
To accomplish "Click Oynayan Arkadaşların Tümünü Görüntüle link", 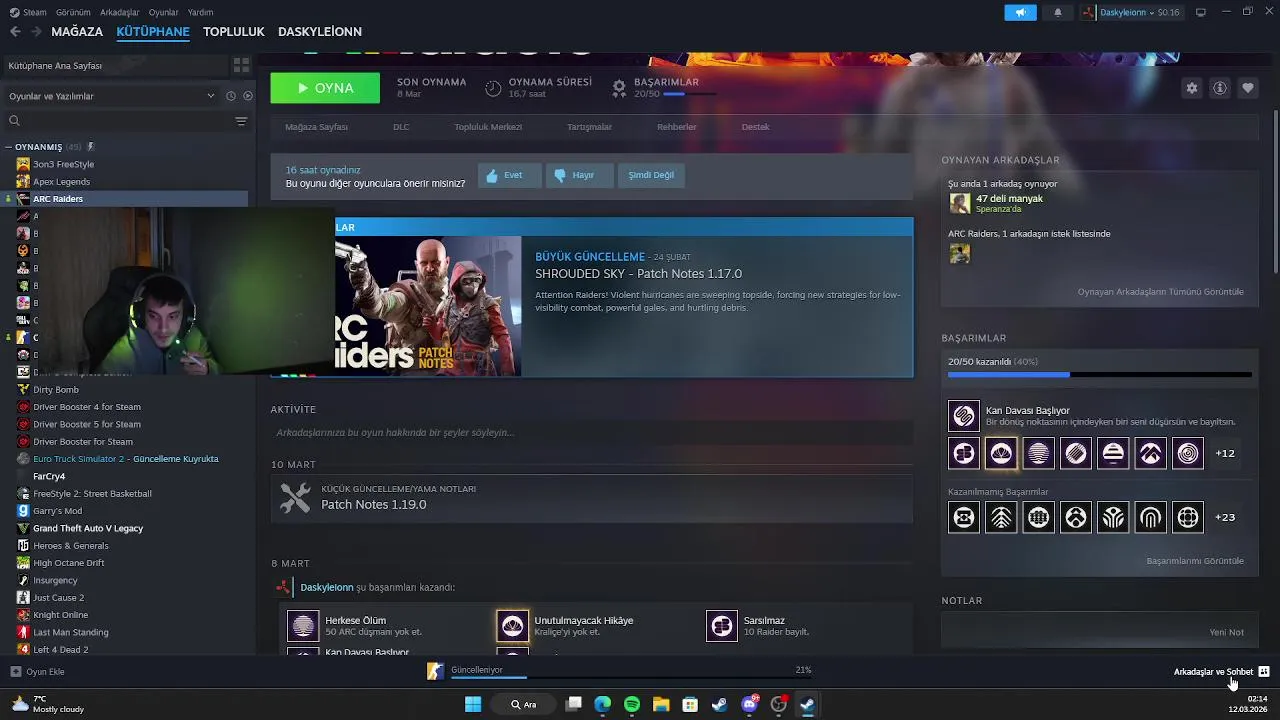I will point(1161,292).
